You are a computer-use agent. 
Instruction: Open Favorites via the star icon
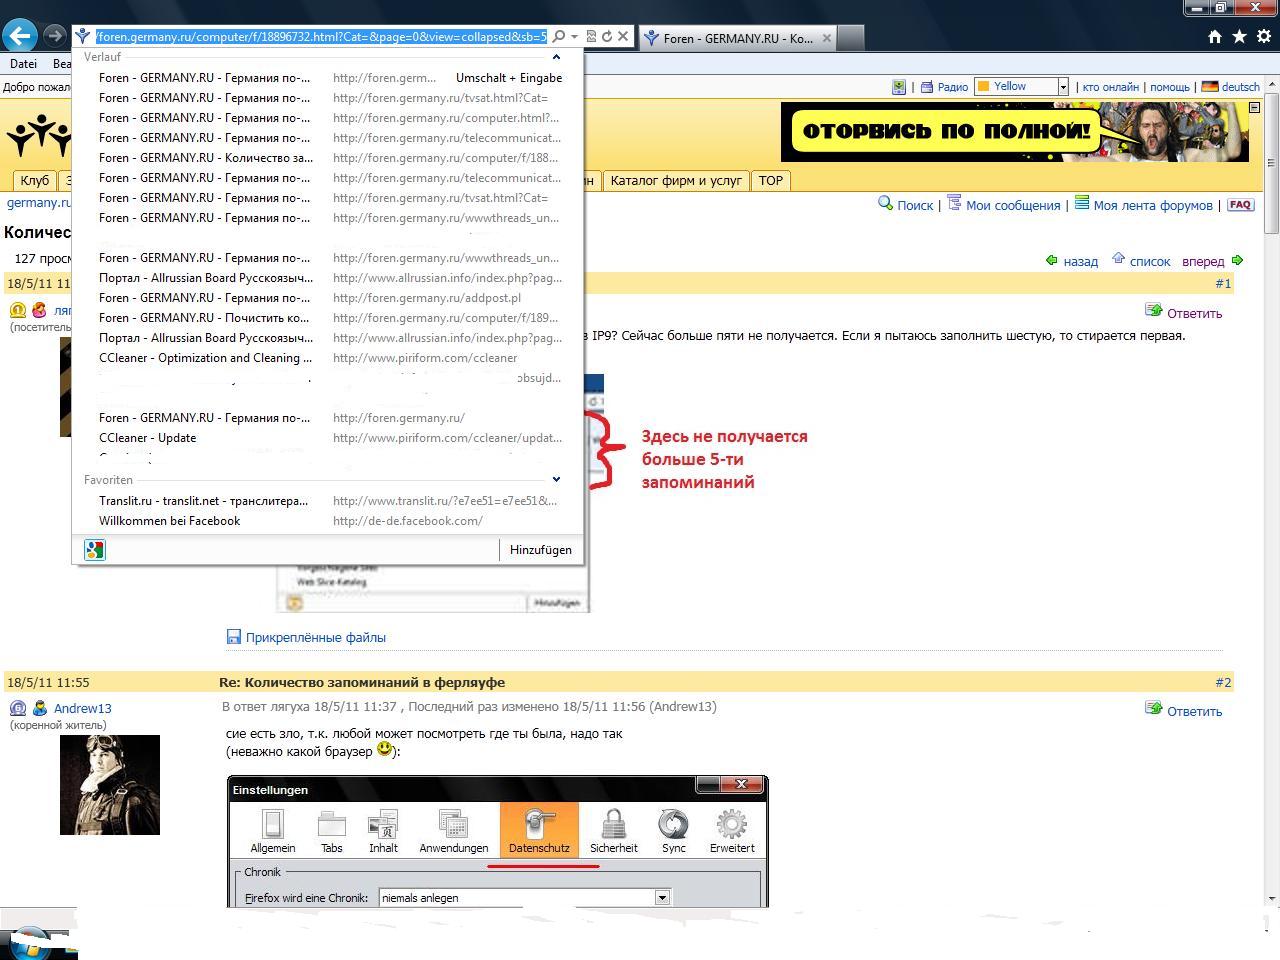[1239, 37]
